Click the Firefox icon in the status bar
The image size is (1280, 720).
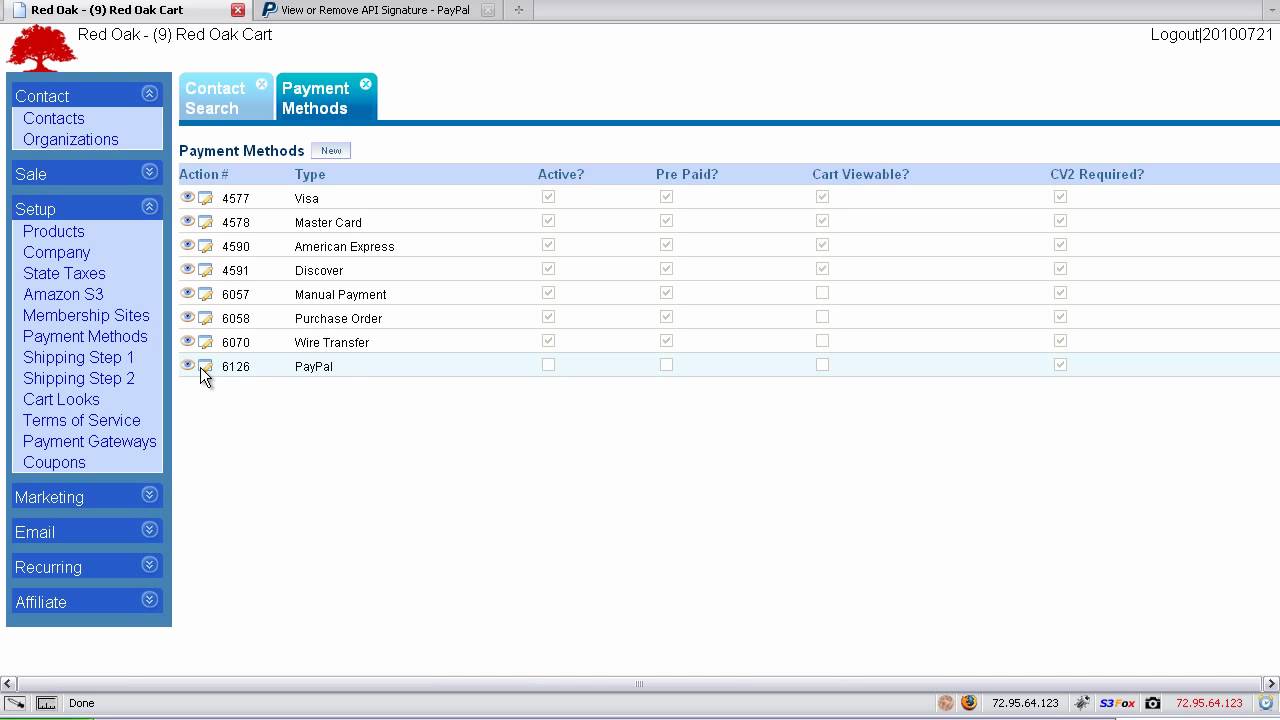[968, 703]
